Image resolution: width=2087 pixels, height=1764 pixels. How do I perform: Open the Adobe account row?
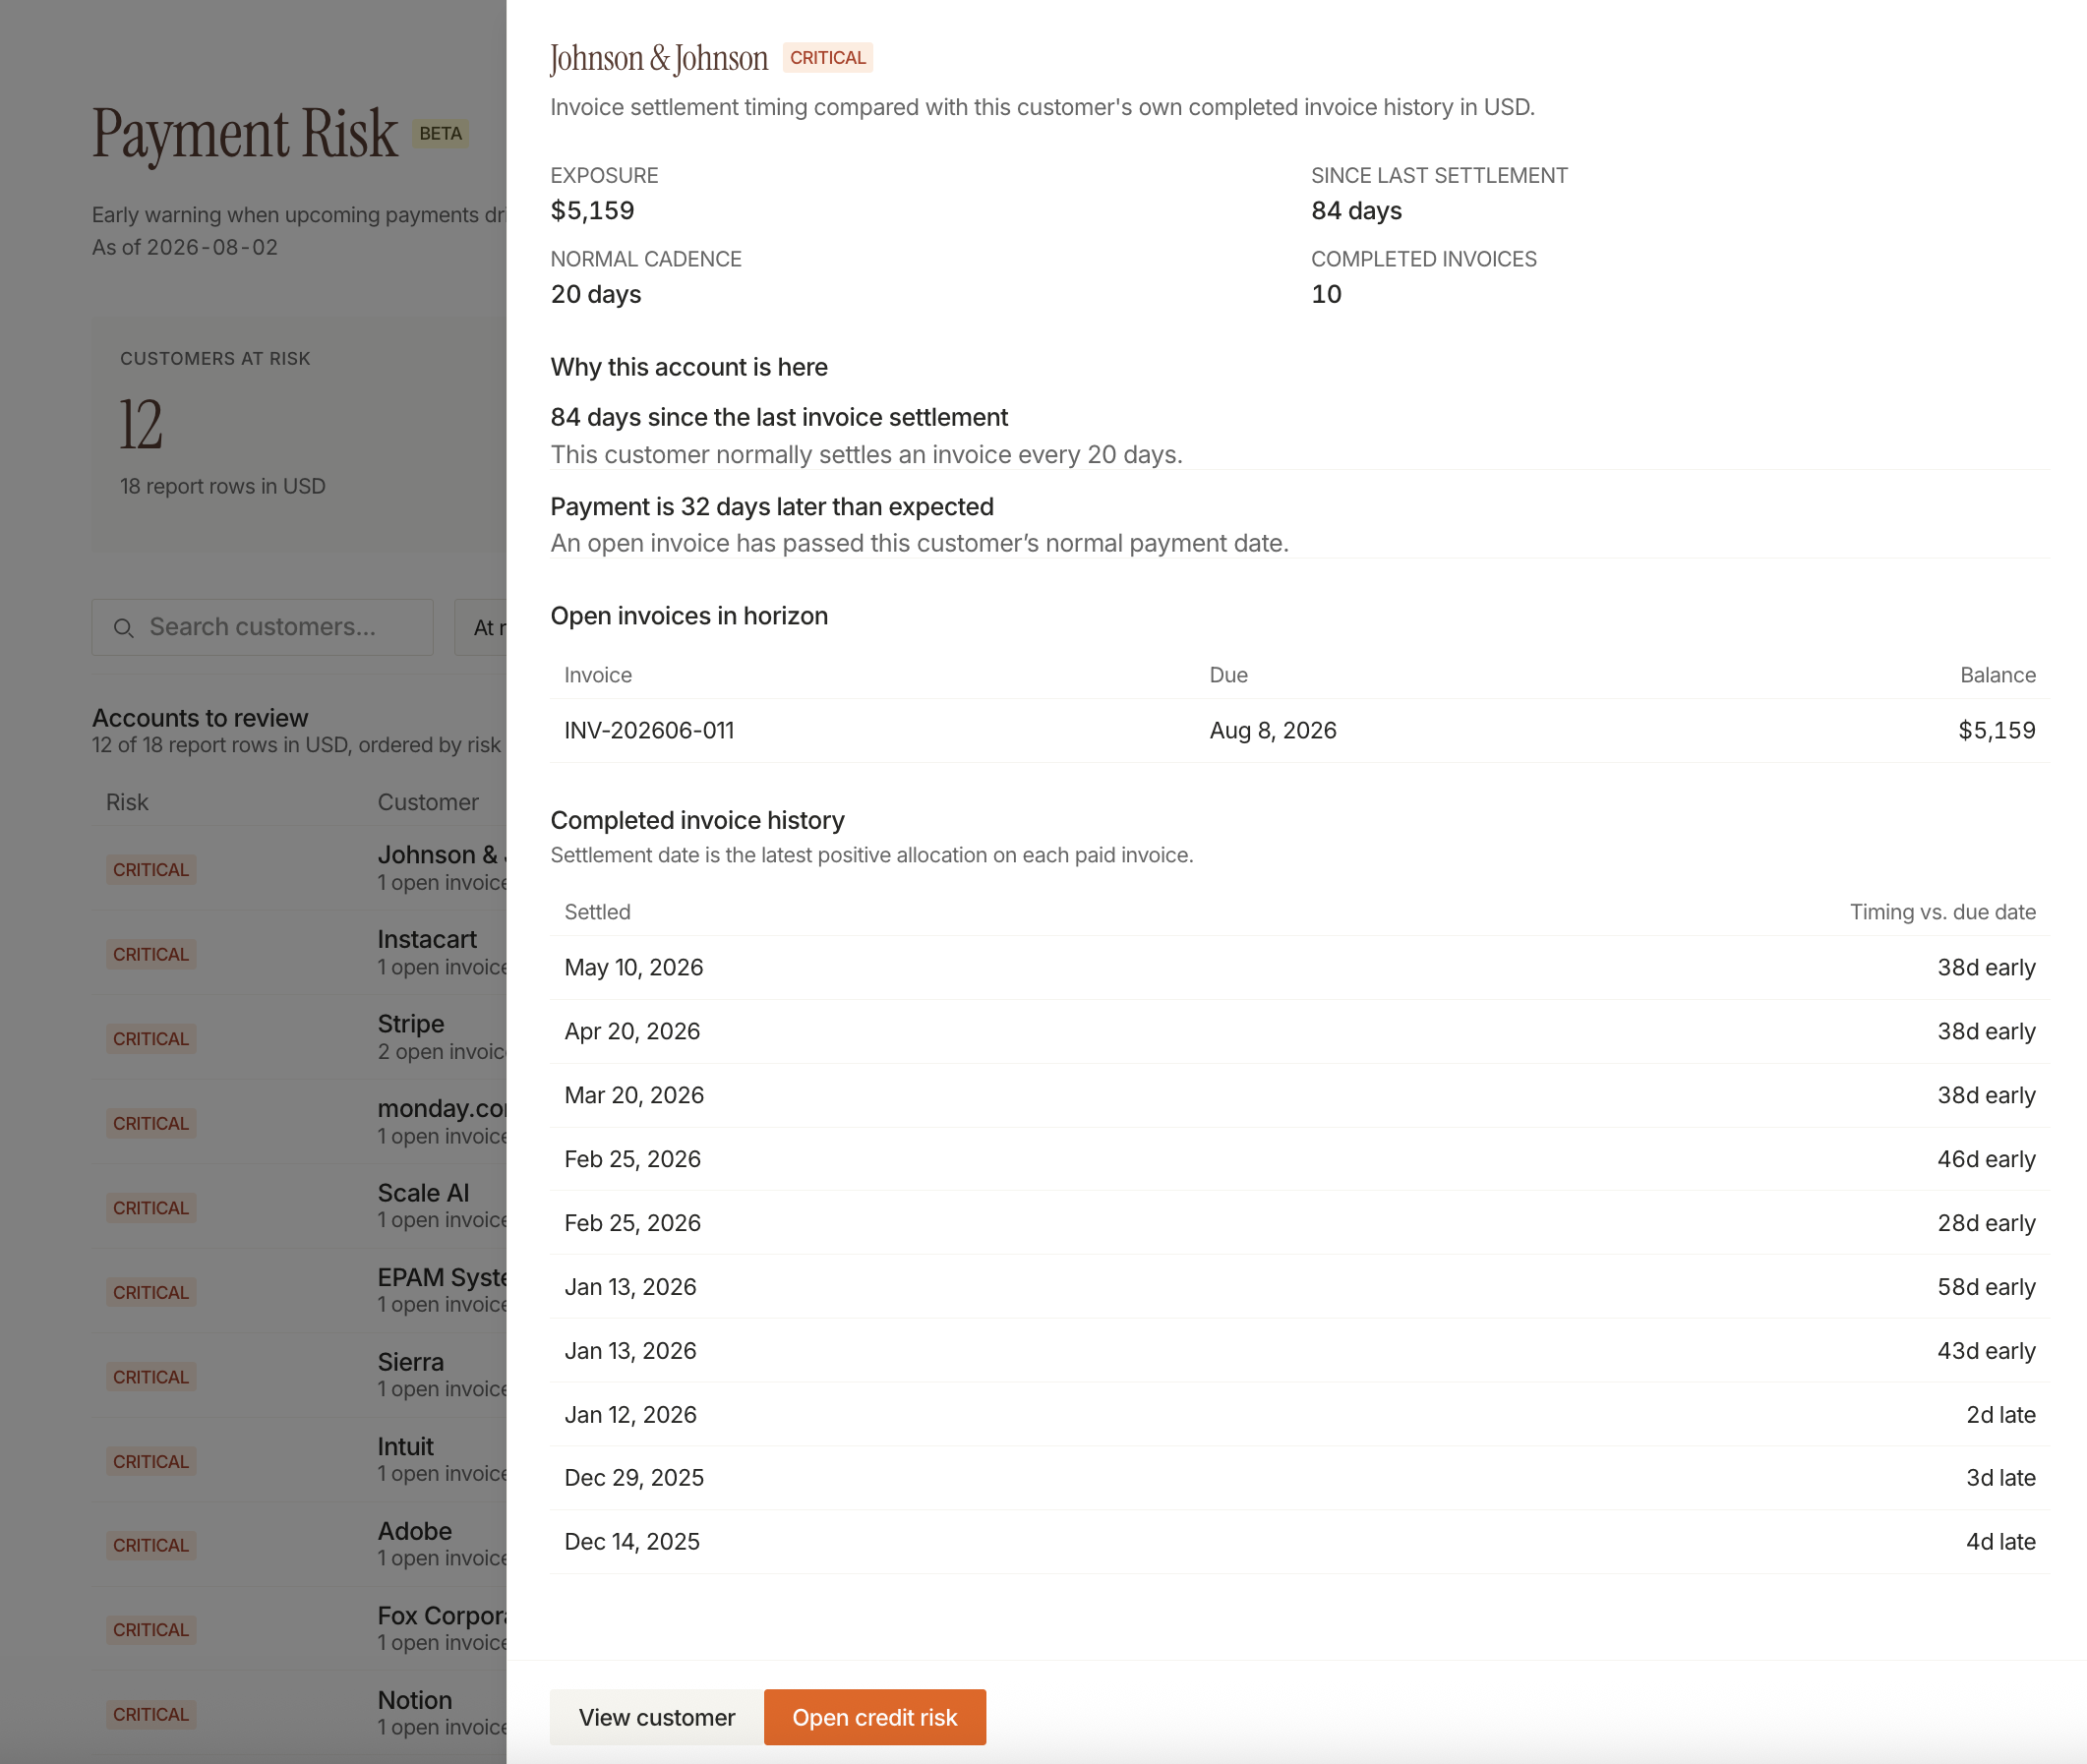click(x=300, y=1544)
